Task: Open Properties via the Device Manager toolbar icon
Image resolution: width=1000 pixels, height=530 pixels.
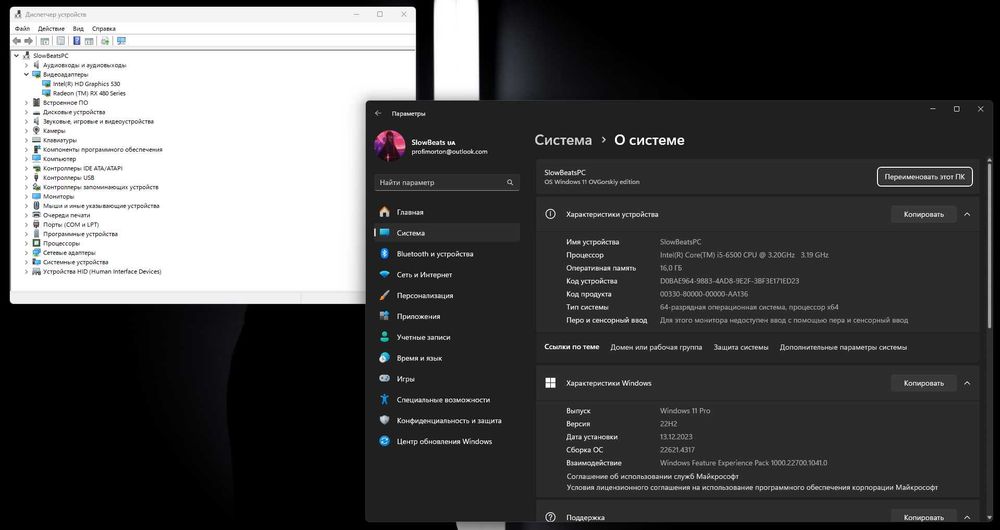Action: coord(61,41)
